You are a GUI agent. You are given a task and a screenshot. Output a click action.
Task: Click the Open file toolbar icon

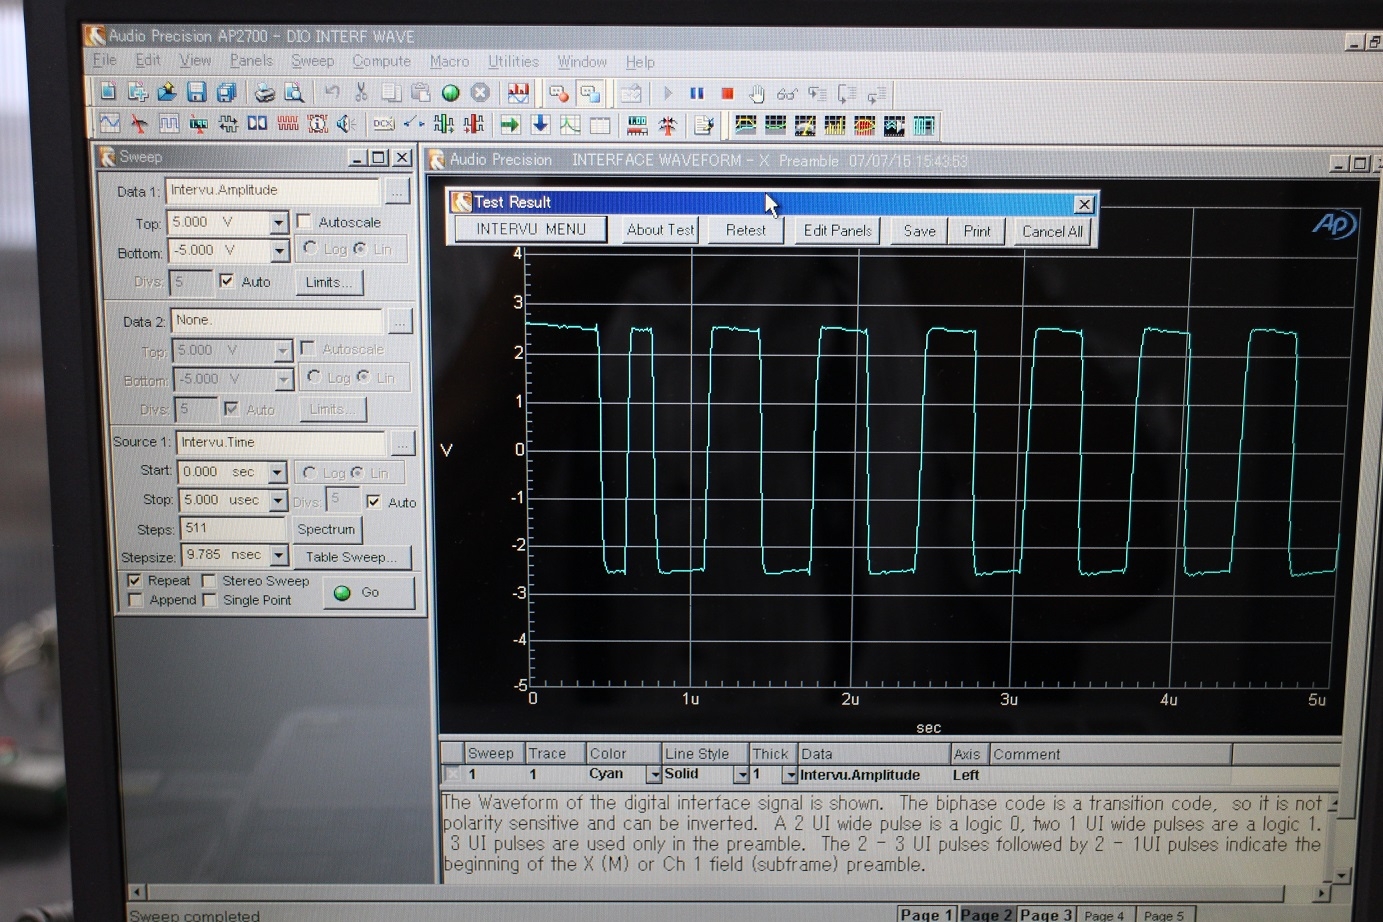167,92
